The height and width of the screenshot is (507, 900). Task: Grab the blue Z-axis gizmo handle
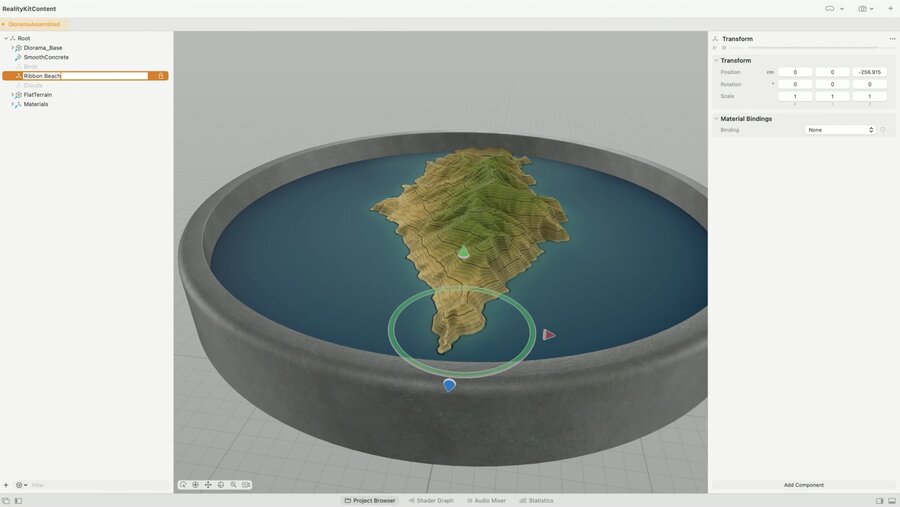(449, 385)
